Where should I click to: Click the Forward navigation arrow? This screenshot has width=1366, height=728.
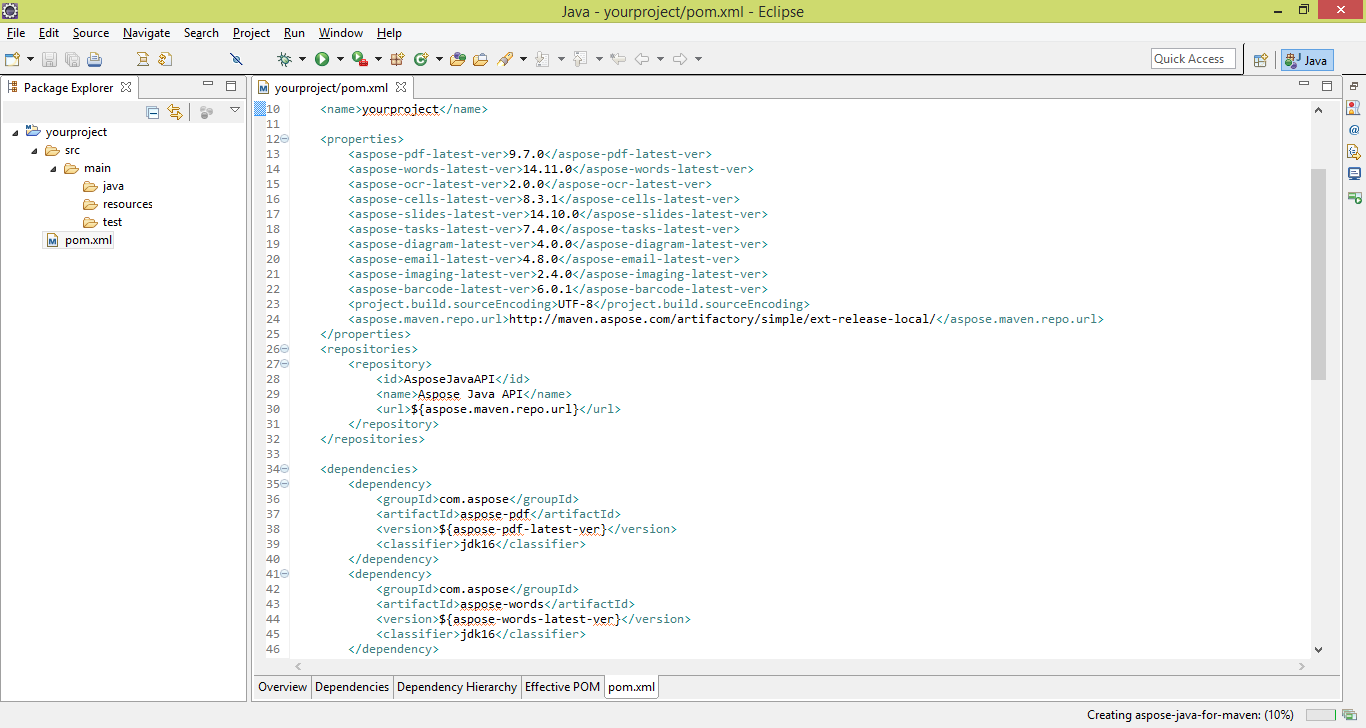[x=680, y=59]
